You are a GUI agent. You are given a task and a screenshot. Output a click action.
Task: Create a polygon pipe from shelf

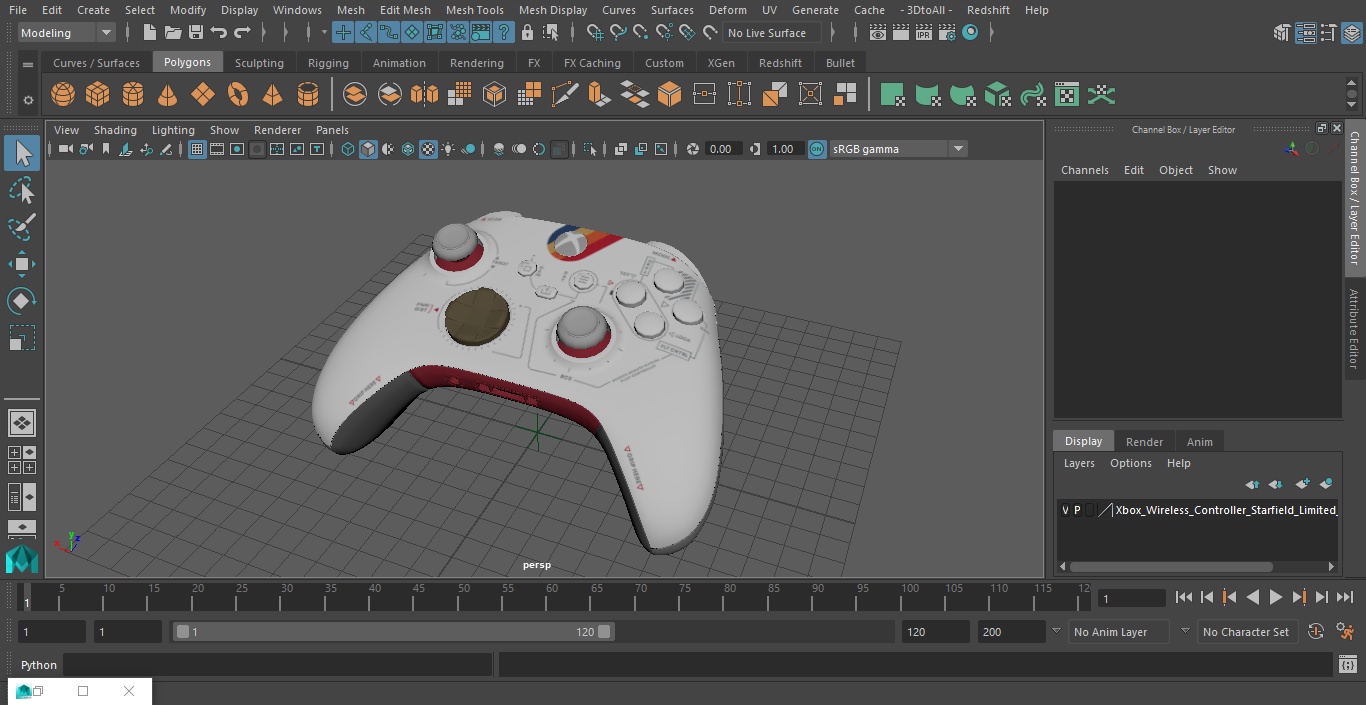pos(308,95)
